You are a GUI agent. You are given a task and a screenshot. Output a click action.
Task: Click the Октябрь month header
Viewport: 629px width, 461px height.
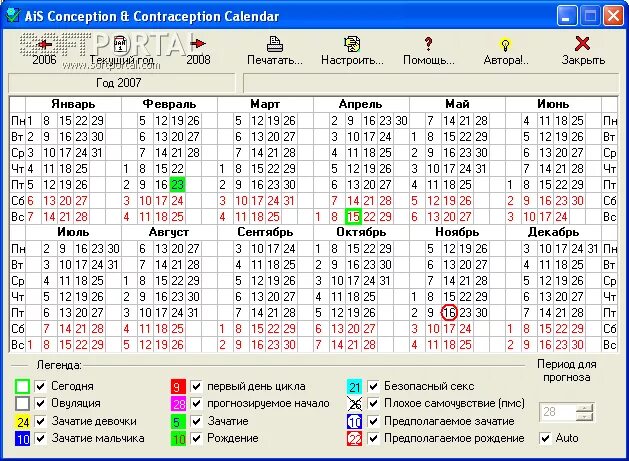(x=361, y=232)
